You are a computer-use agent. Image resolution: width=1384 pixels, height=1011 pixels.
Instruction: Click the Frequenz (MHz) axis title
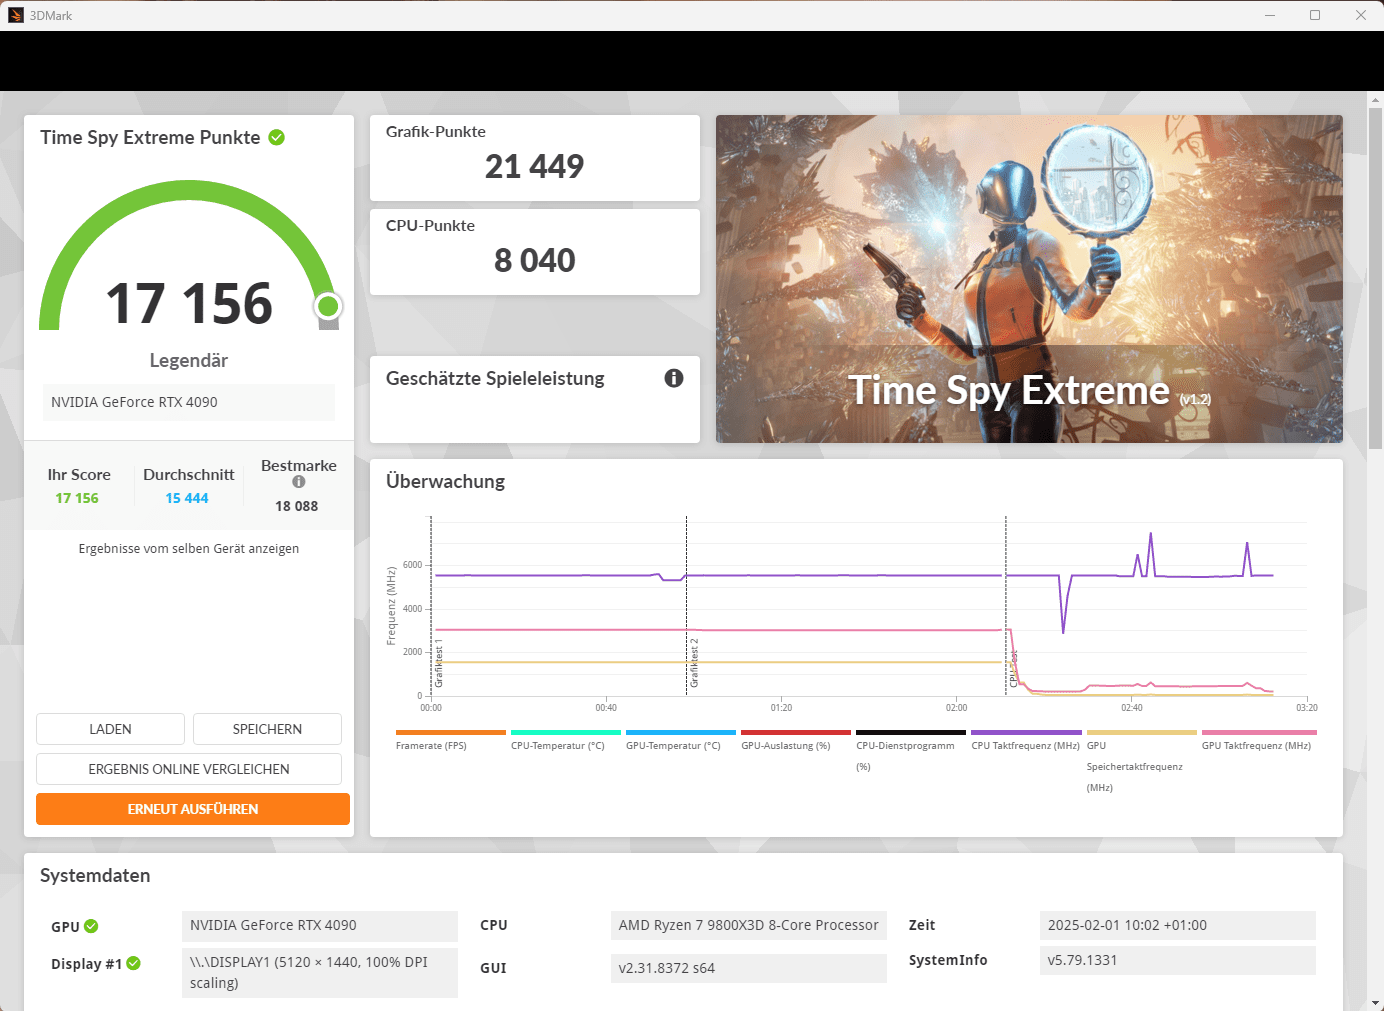[x=391, y=606]
